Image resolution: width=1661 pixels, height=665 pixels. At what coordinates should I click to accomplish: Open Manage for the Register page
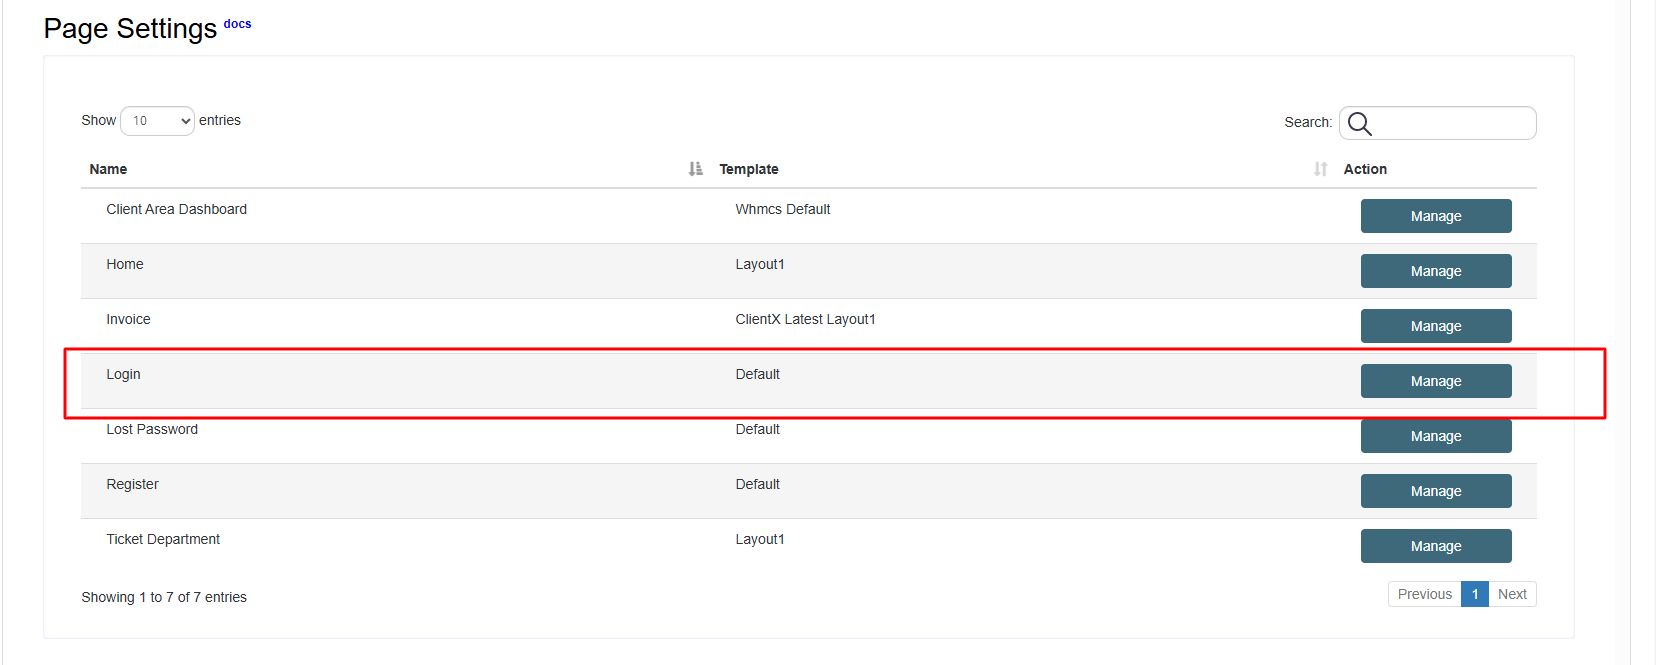tap(1435, 491)
